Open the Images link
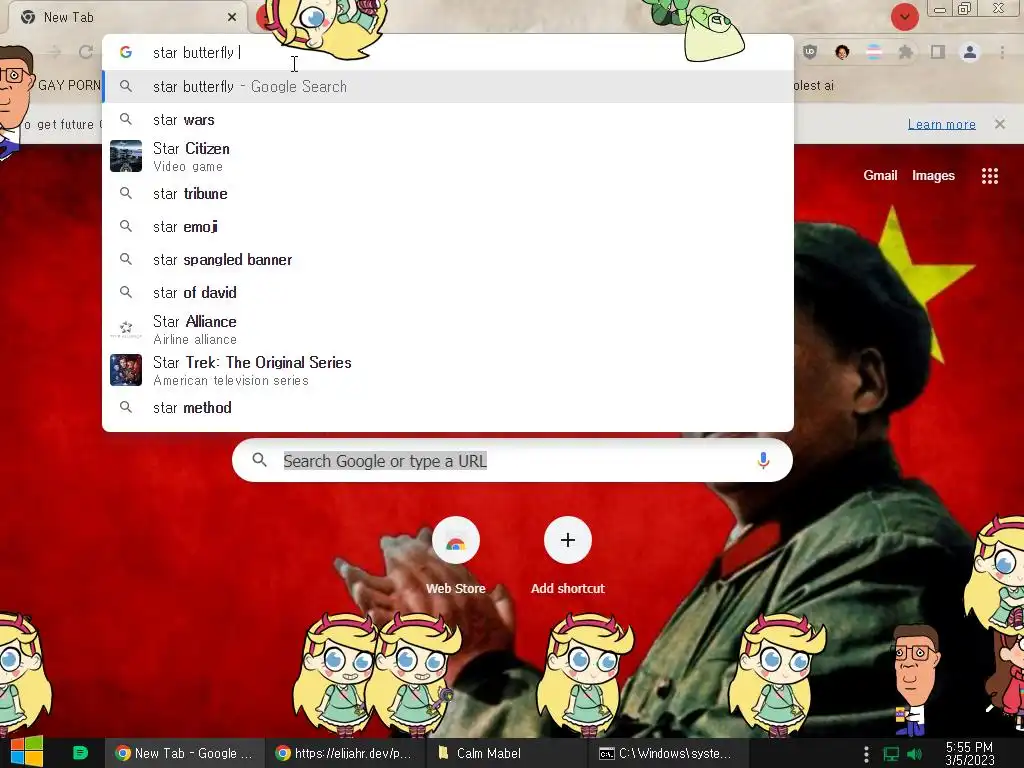This screenshot has width=1024, height=768. 933,175
